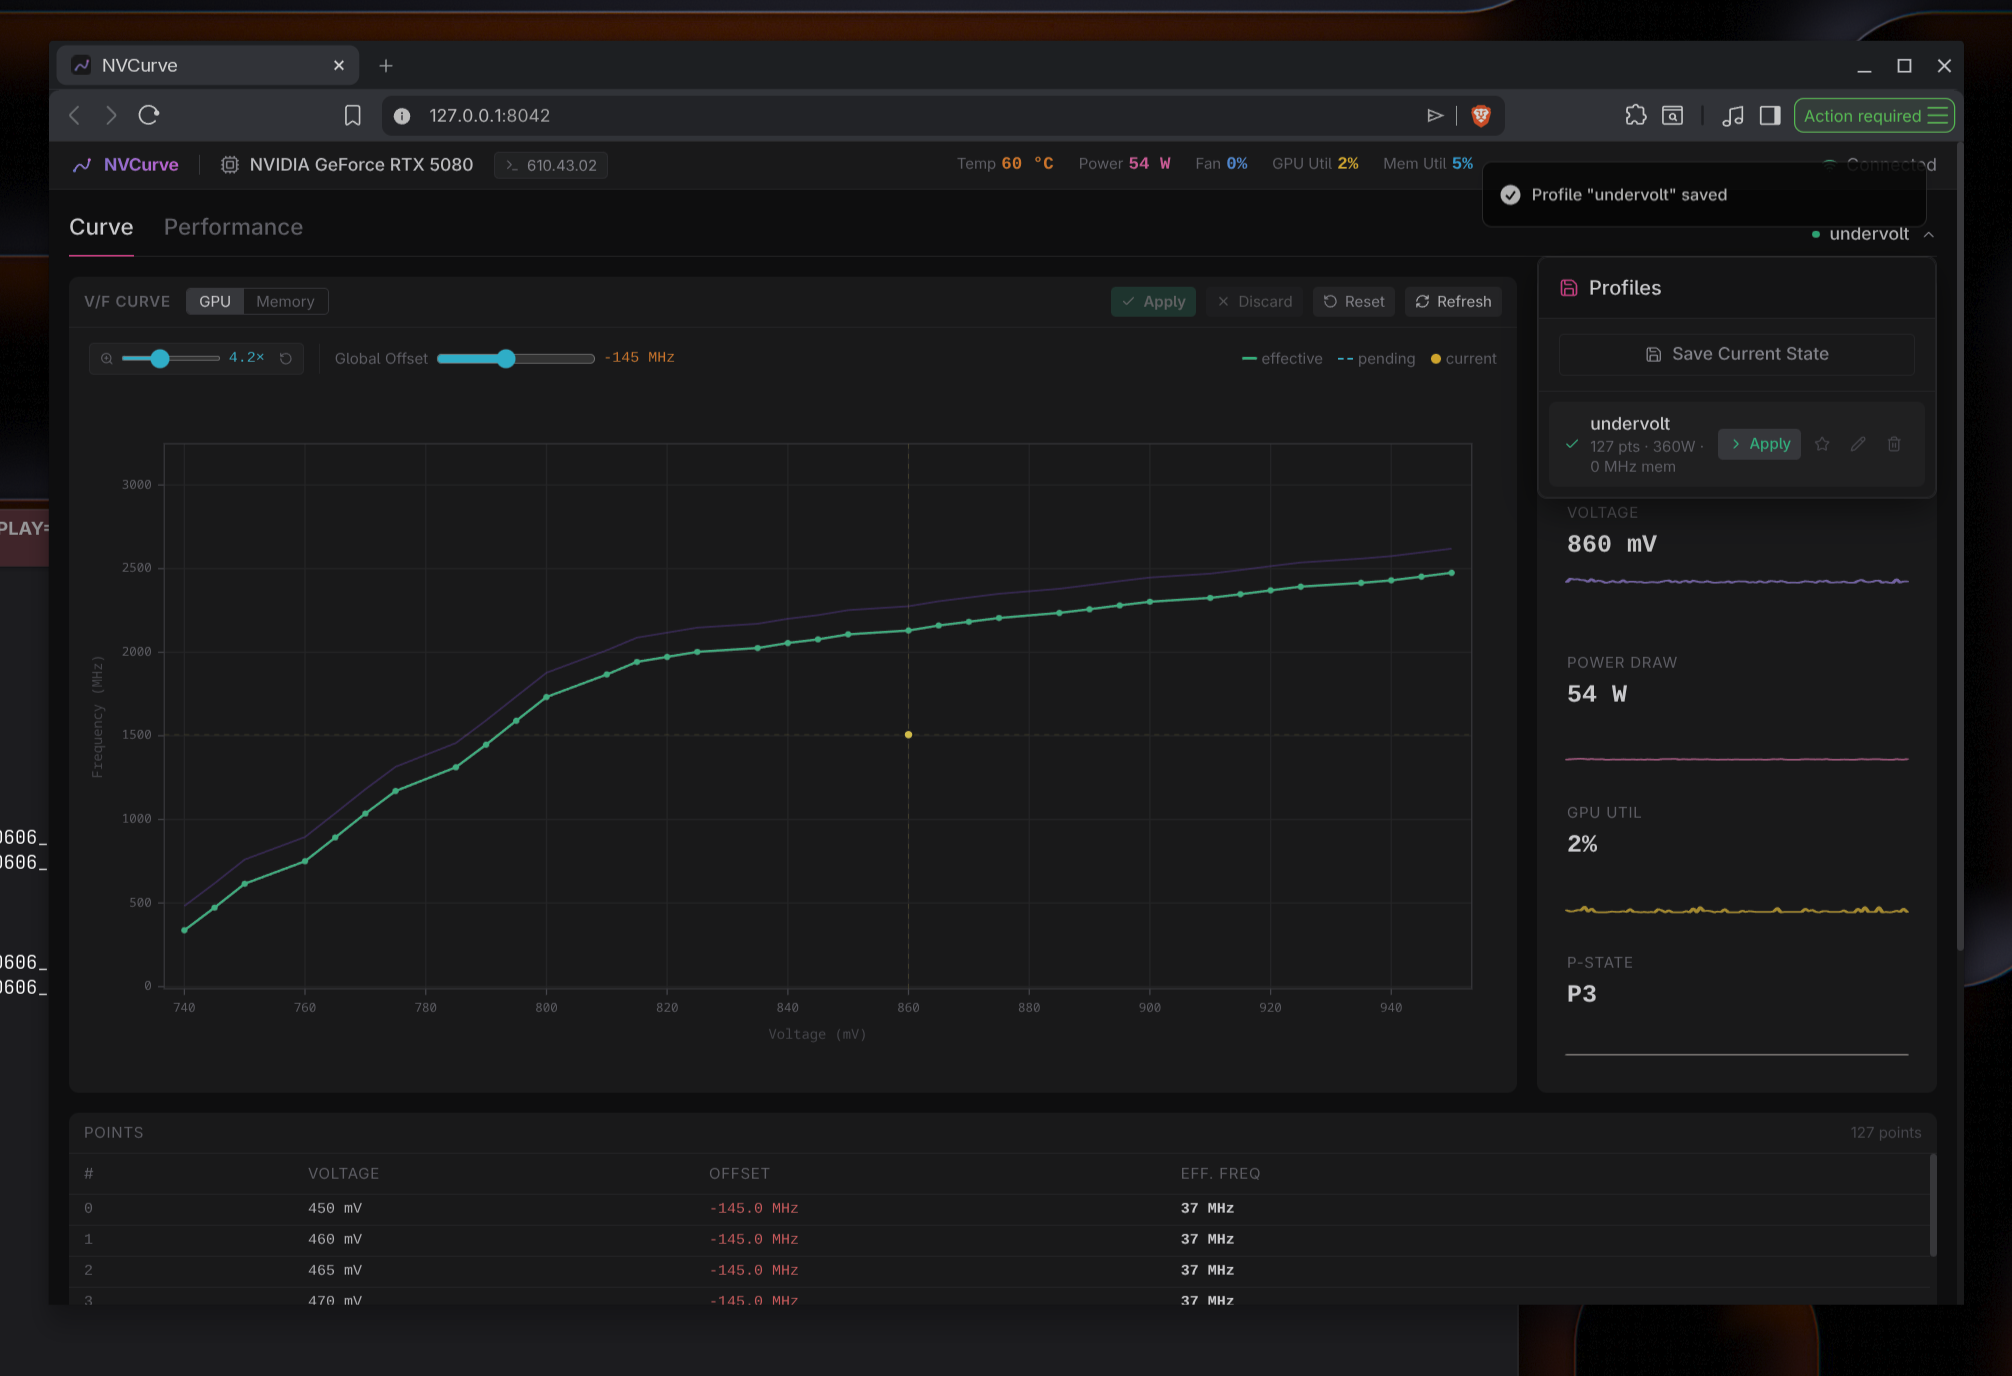Click the send arrow icon in address bar

click(x=1435, y=116)
